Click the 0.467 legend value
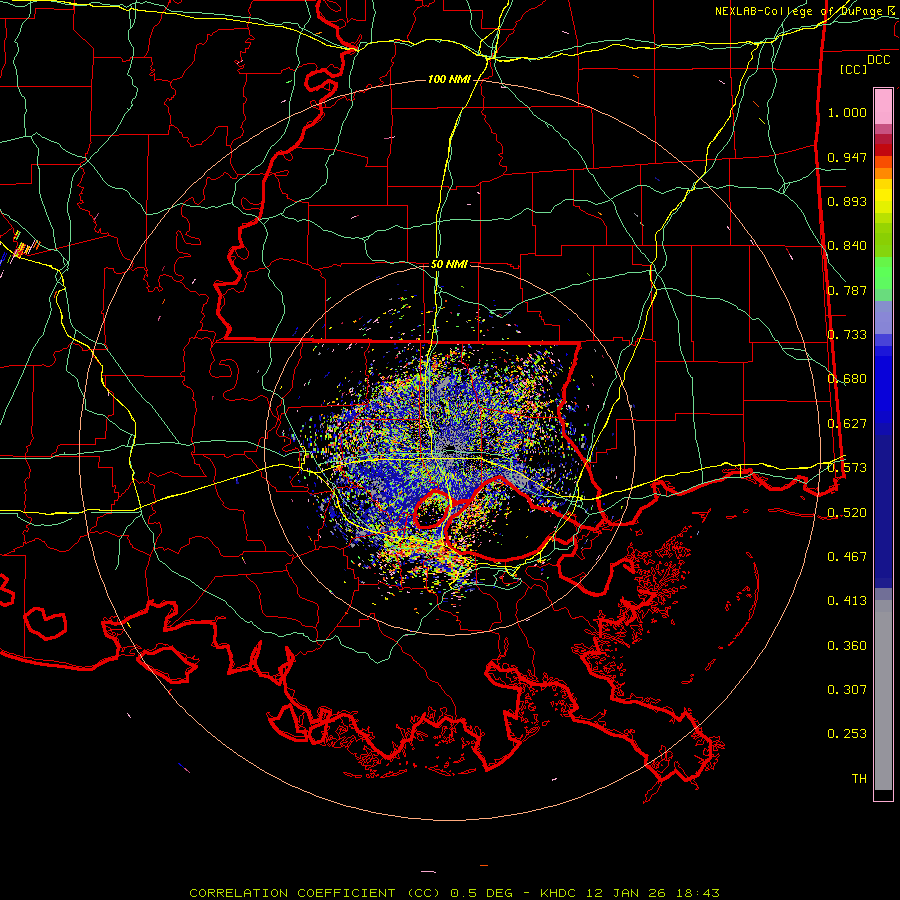The width and height of the screenshot is (900, 900). tap(847, 557)
